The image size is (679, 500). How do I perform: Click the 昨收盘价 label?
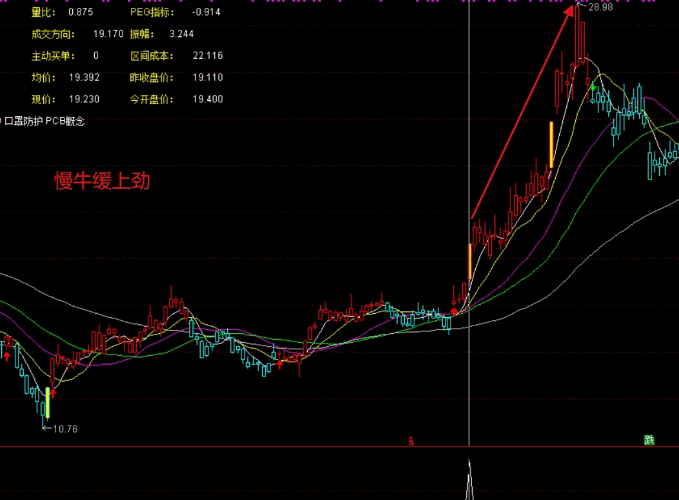point(152,77)
